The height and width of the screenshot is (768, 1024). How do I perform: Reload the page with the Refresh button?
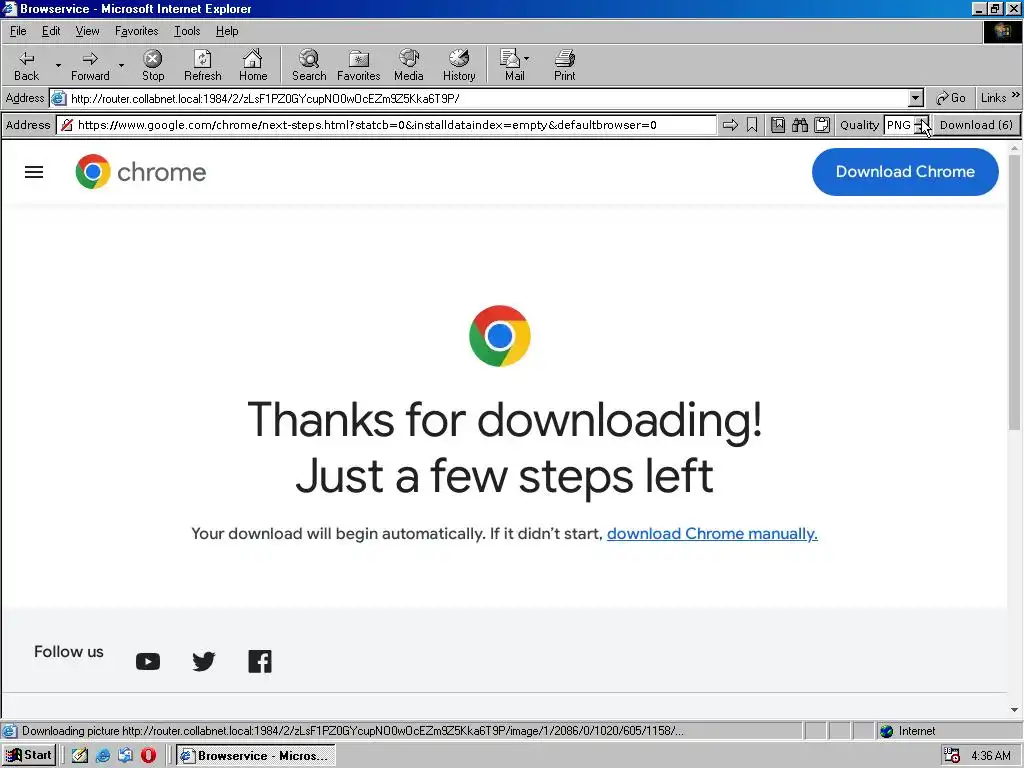(202, 65)
